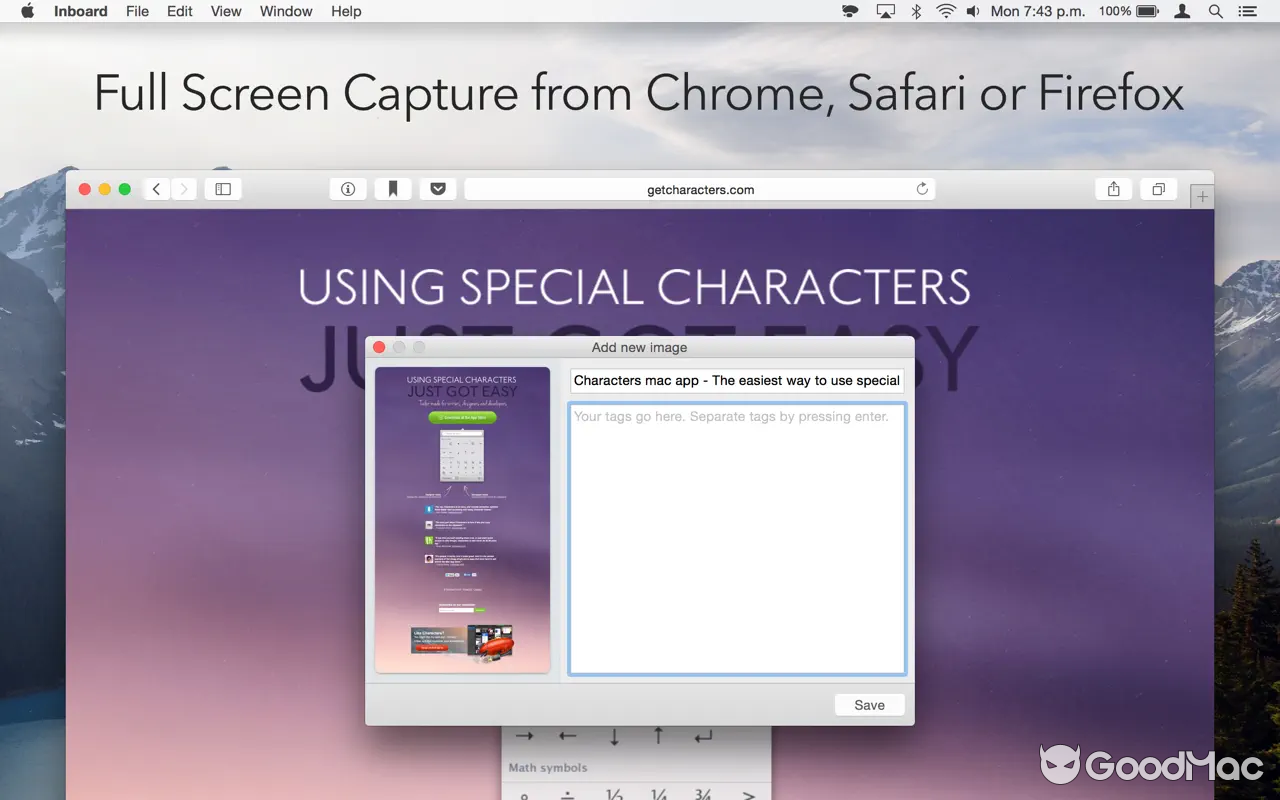The image size is (1280, 800).
Task: Click into the tags entry area
Action: click(x=737, y=540)
